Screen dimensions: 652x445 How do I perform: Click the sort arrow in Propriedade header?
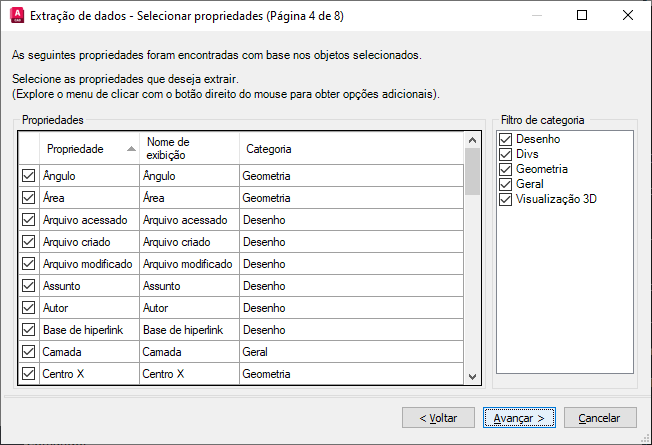[131, 149]
